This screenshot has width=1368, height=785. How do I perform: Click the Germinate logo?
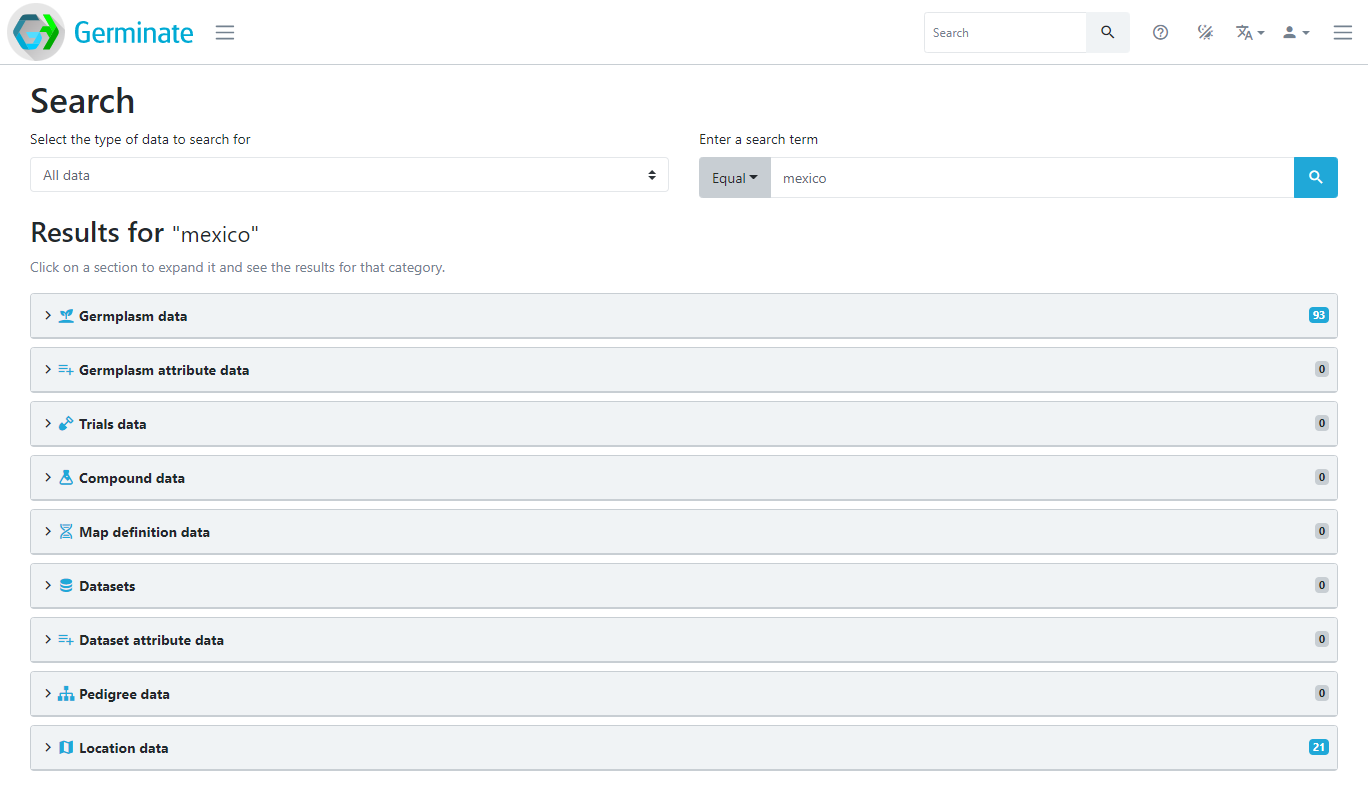[100, 32]
